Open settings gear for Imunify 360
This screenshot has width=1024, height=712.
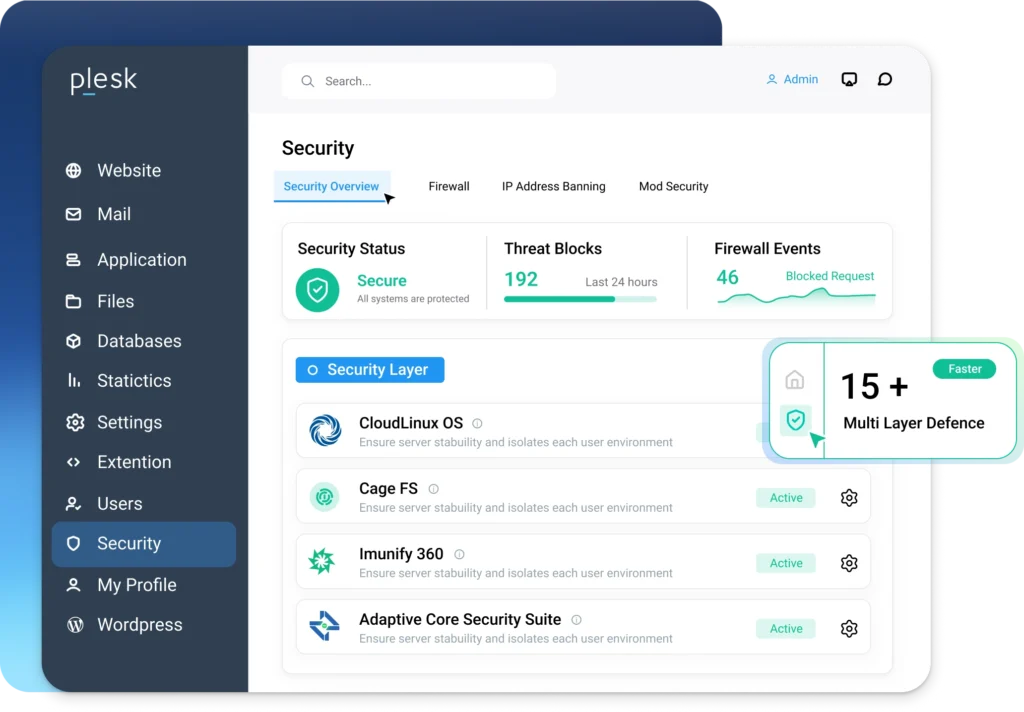click(849, 563)
